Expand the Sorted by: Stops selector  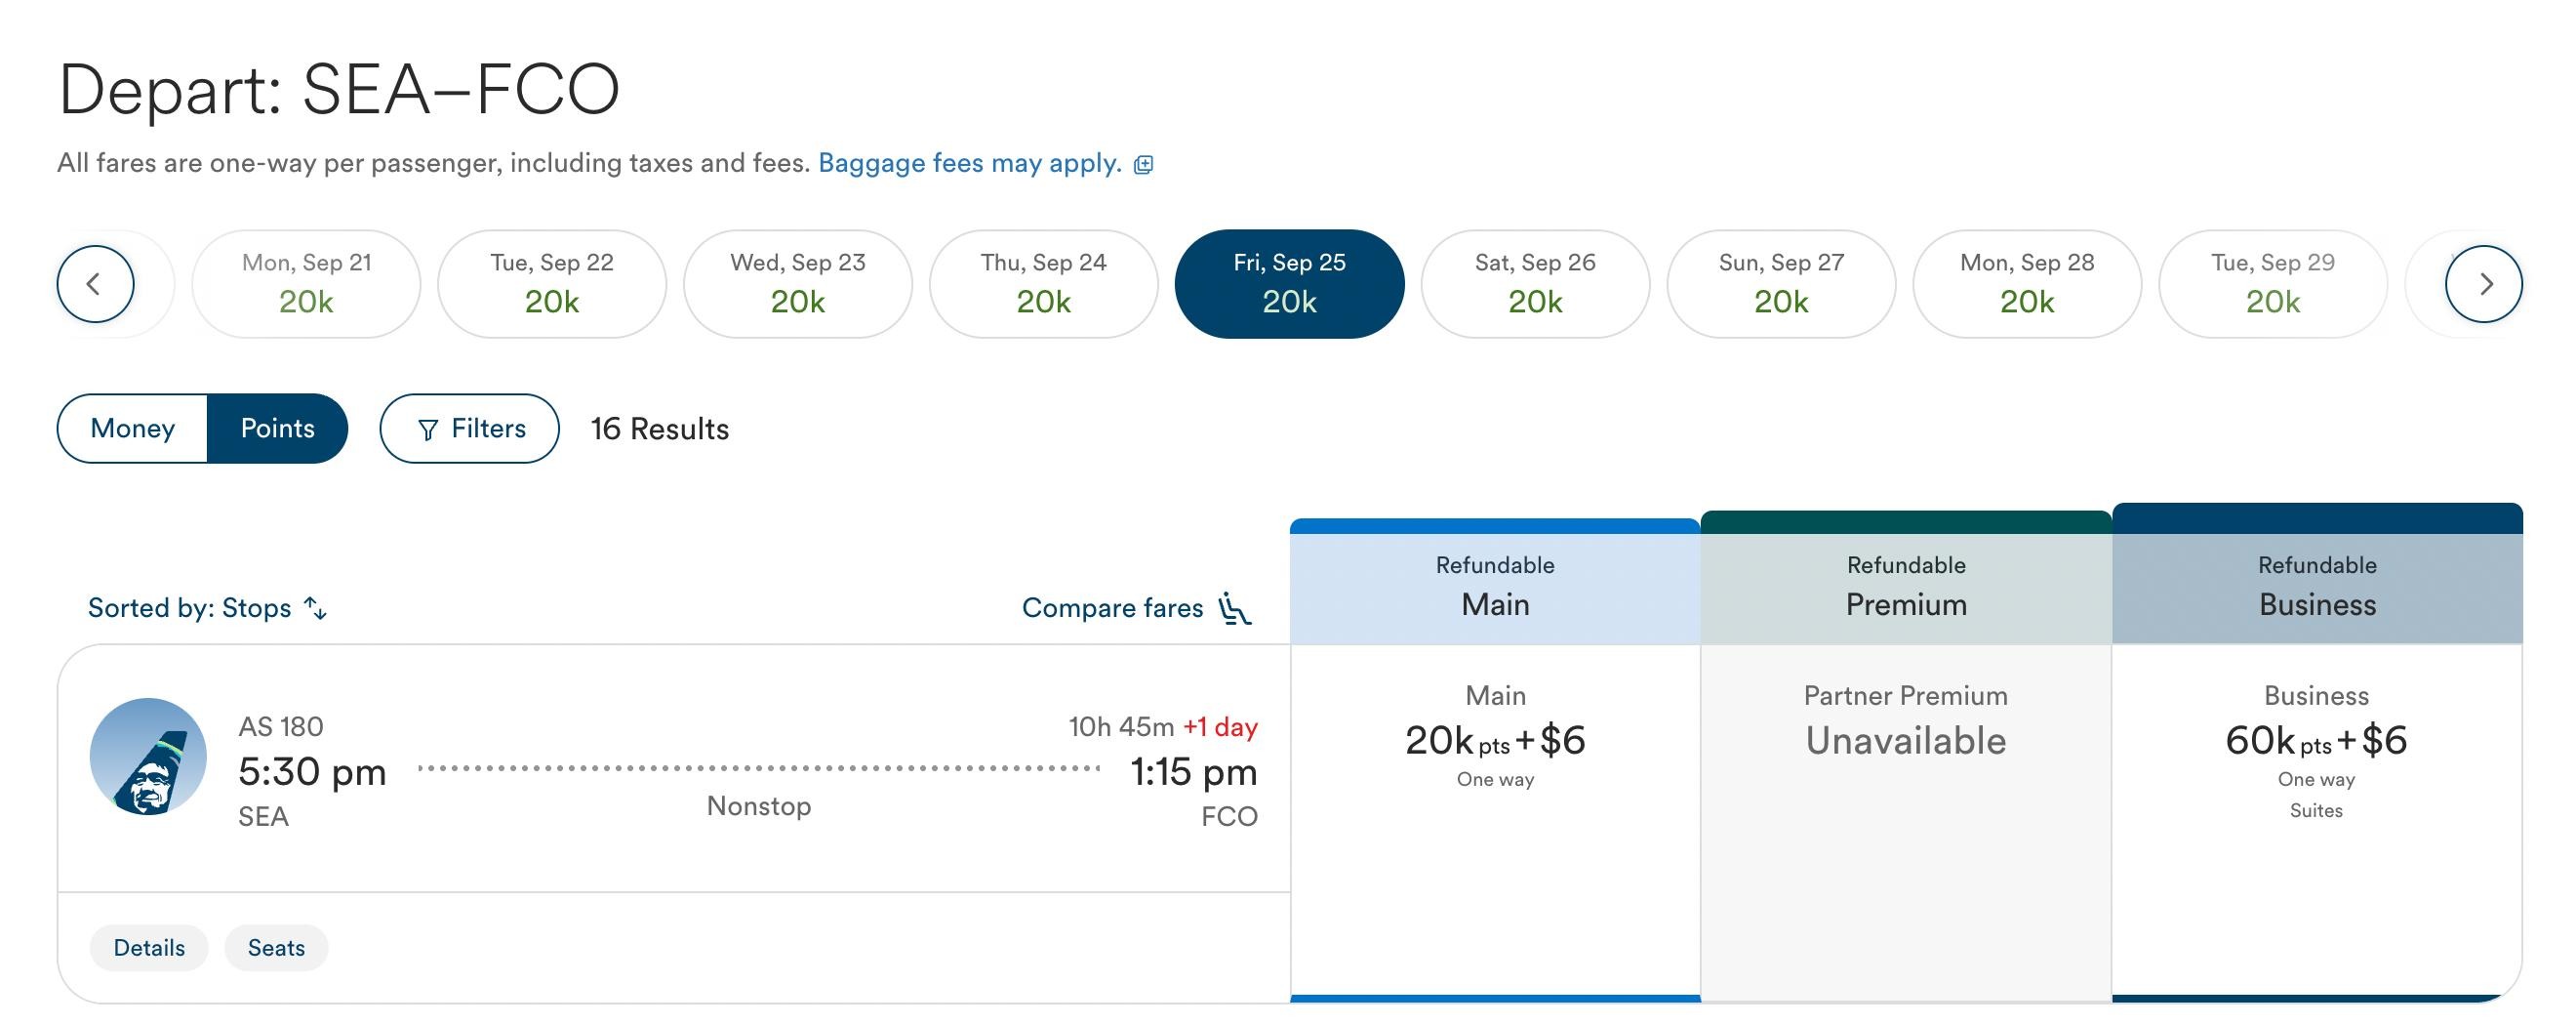pyautogui.click(x=190, y=608)
